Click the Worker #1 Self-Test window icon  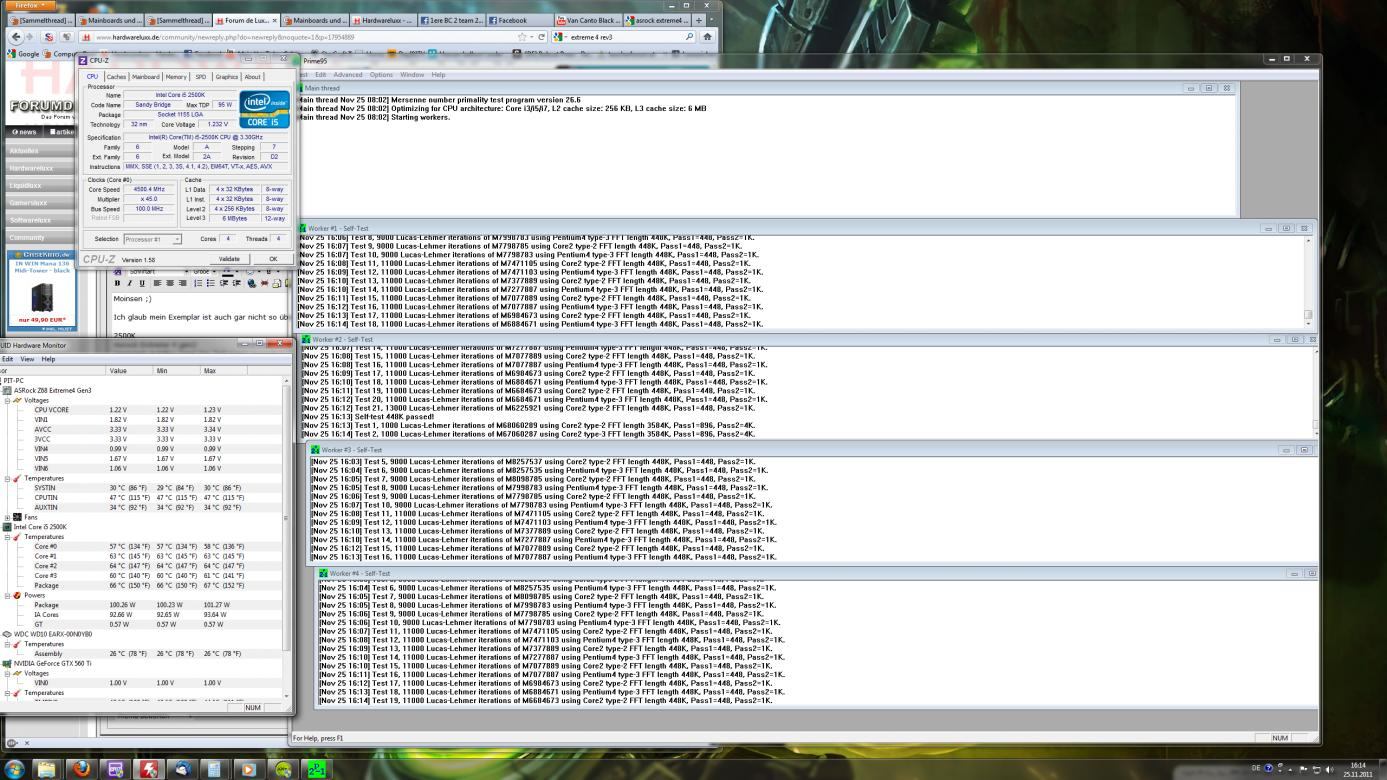303,228
